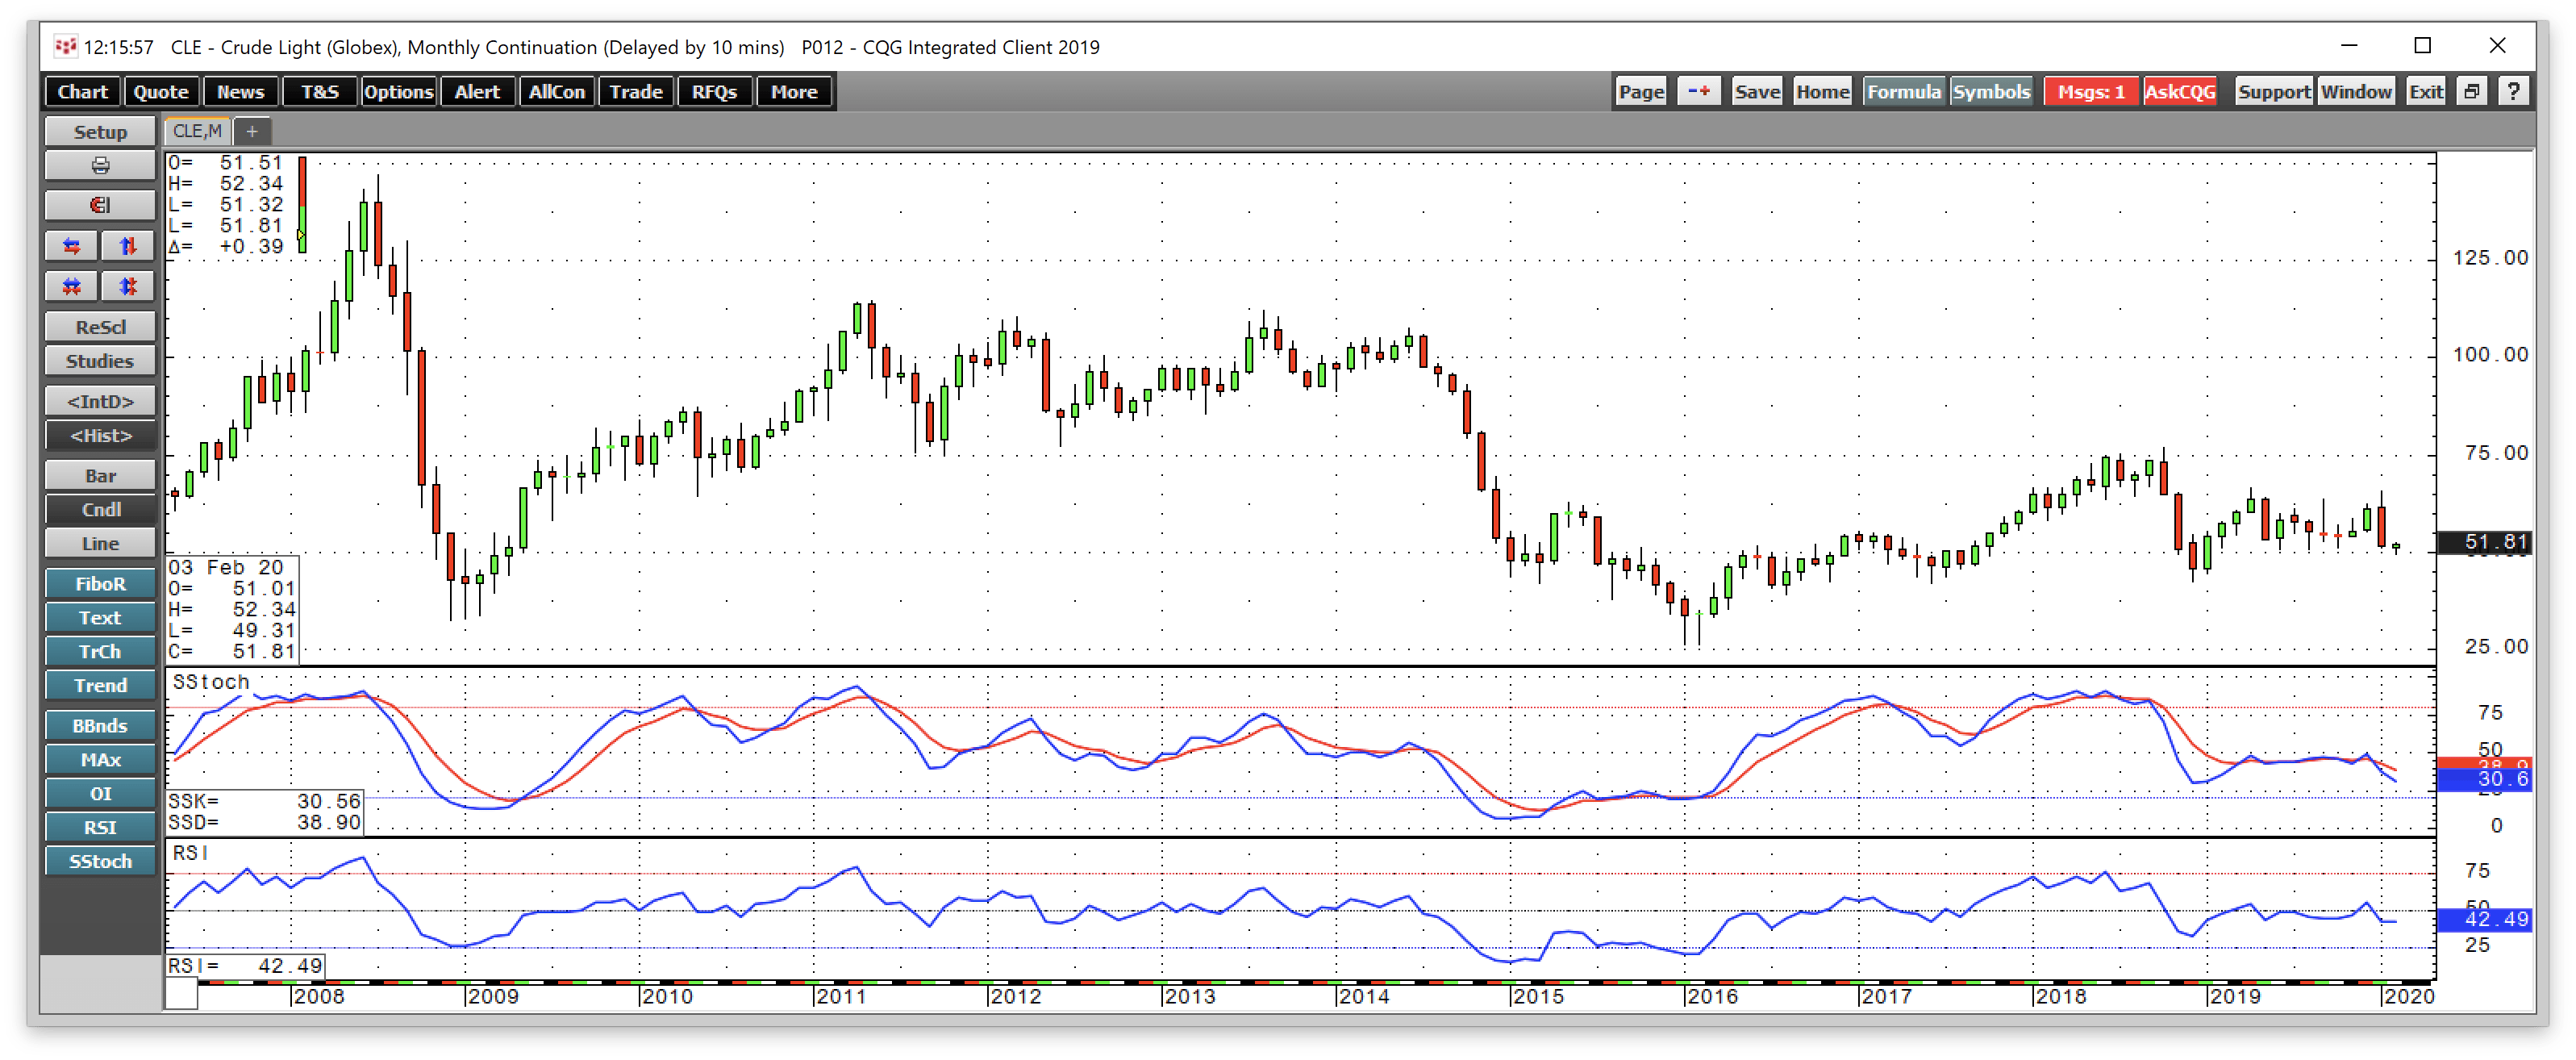This screenshot has height=1060, width=2576.
Task: Click the blue 30.6 stochastic value tag
Action: click(2484, 779)
